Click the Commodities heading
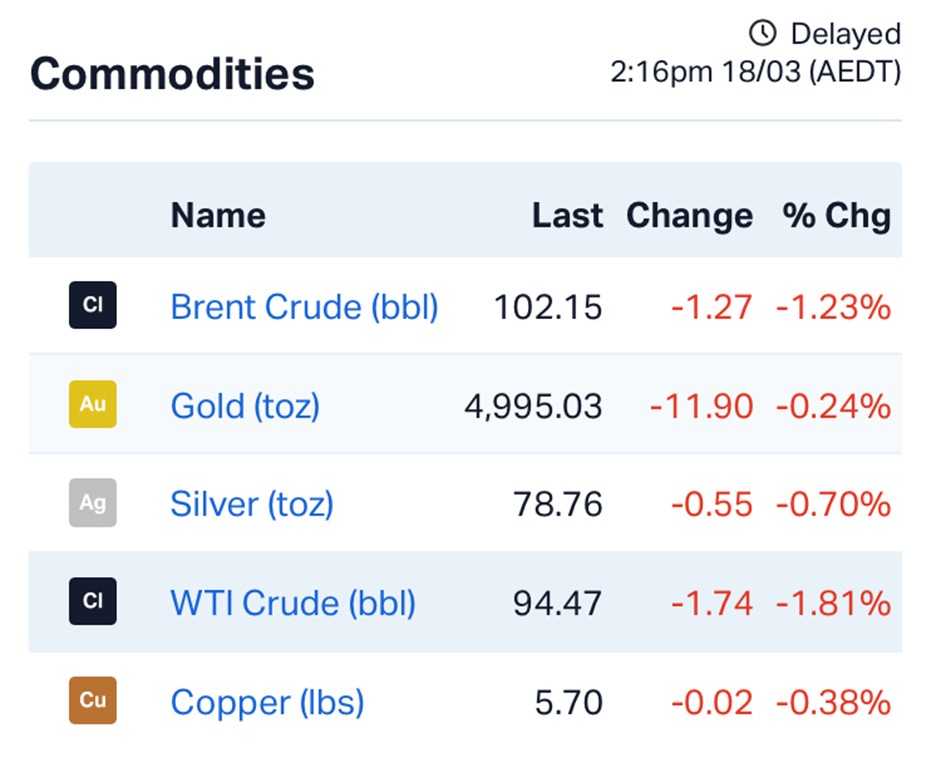This screenshot has width=936, height=782. [x=172, y=74]
